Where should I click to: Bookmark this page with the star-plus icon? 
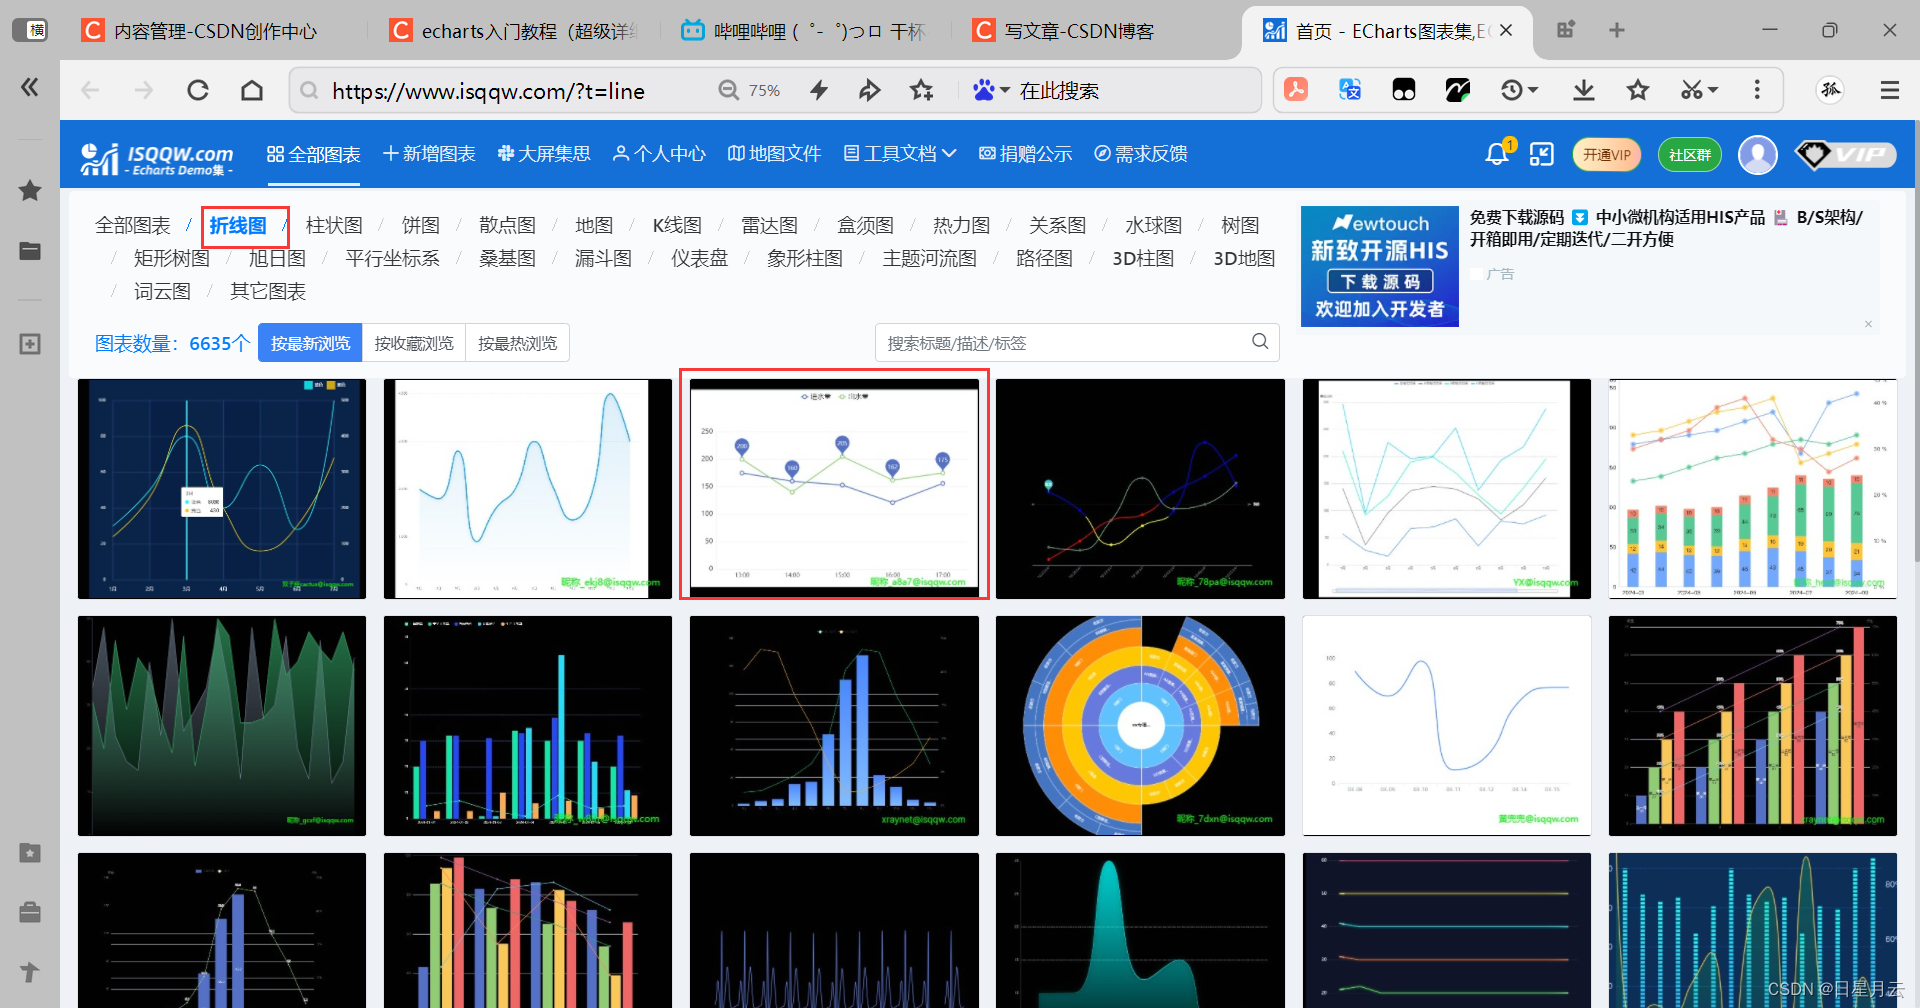click(921, 91)
